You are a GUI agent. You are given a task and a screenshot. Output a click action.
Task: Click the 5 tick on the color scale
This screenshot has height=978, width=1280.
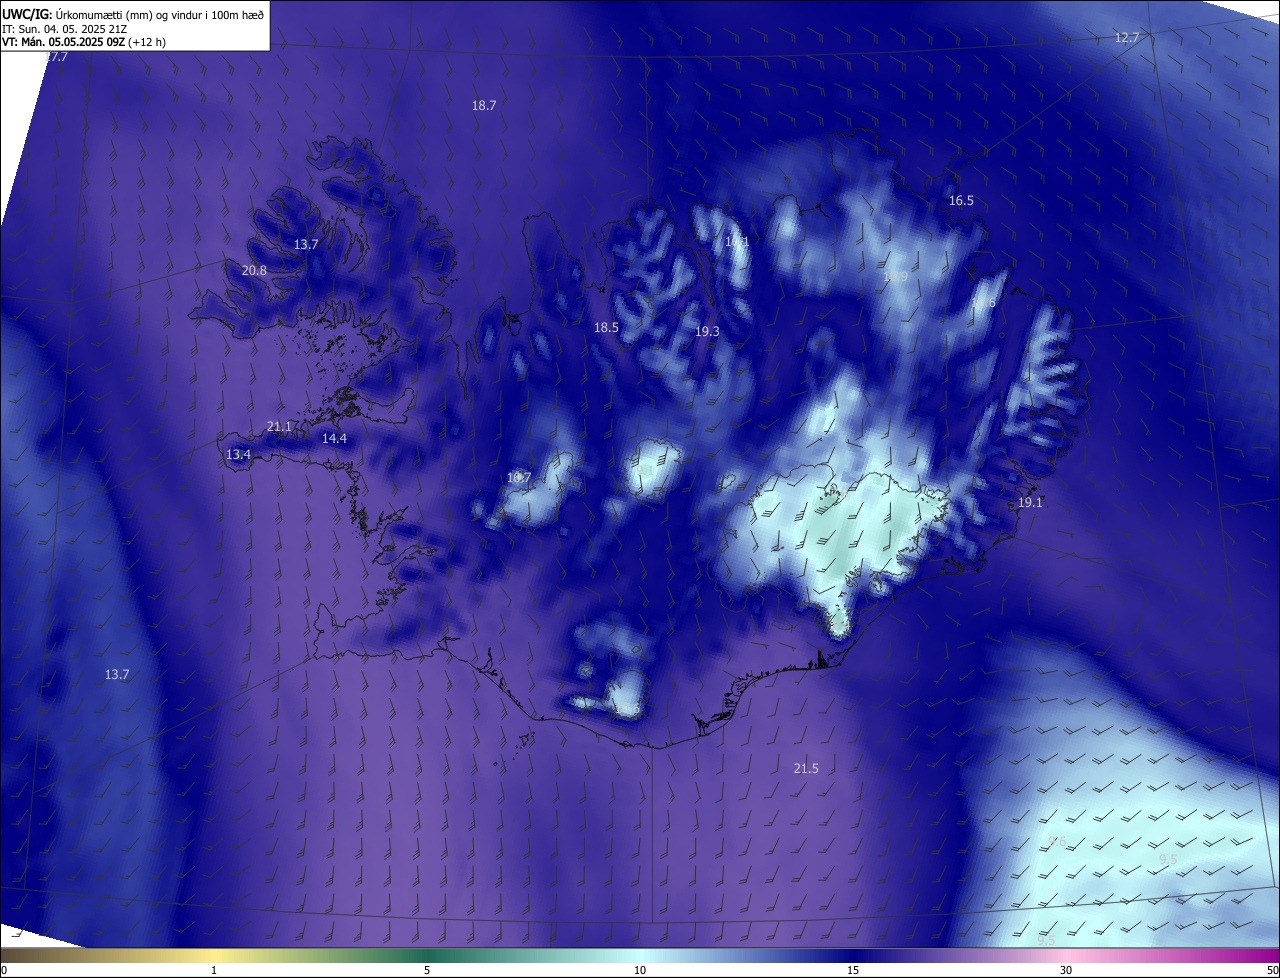tap(427, 971)
